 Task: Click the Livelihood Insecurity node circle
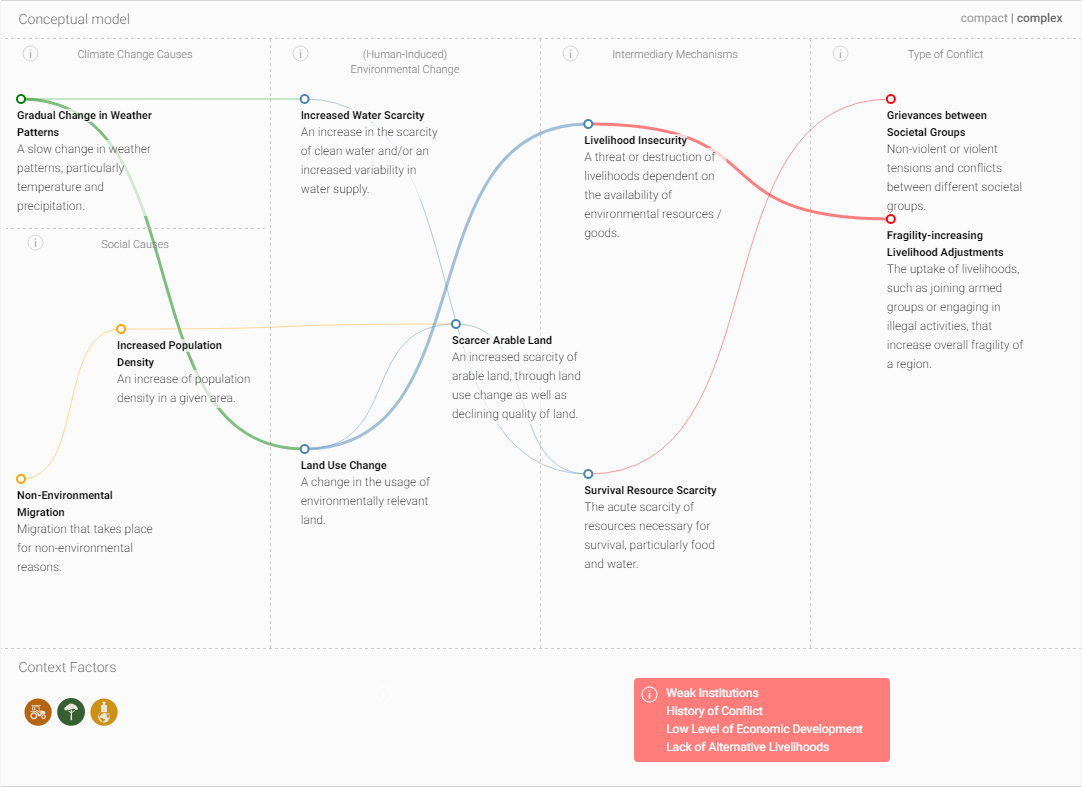pos(589,125)
